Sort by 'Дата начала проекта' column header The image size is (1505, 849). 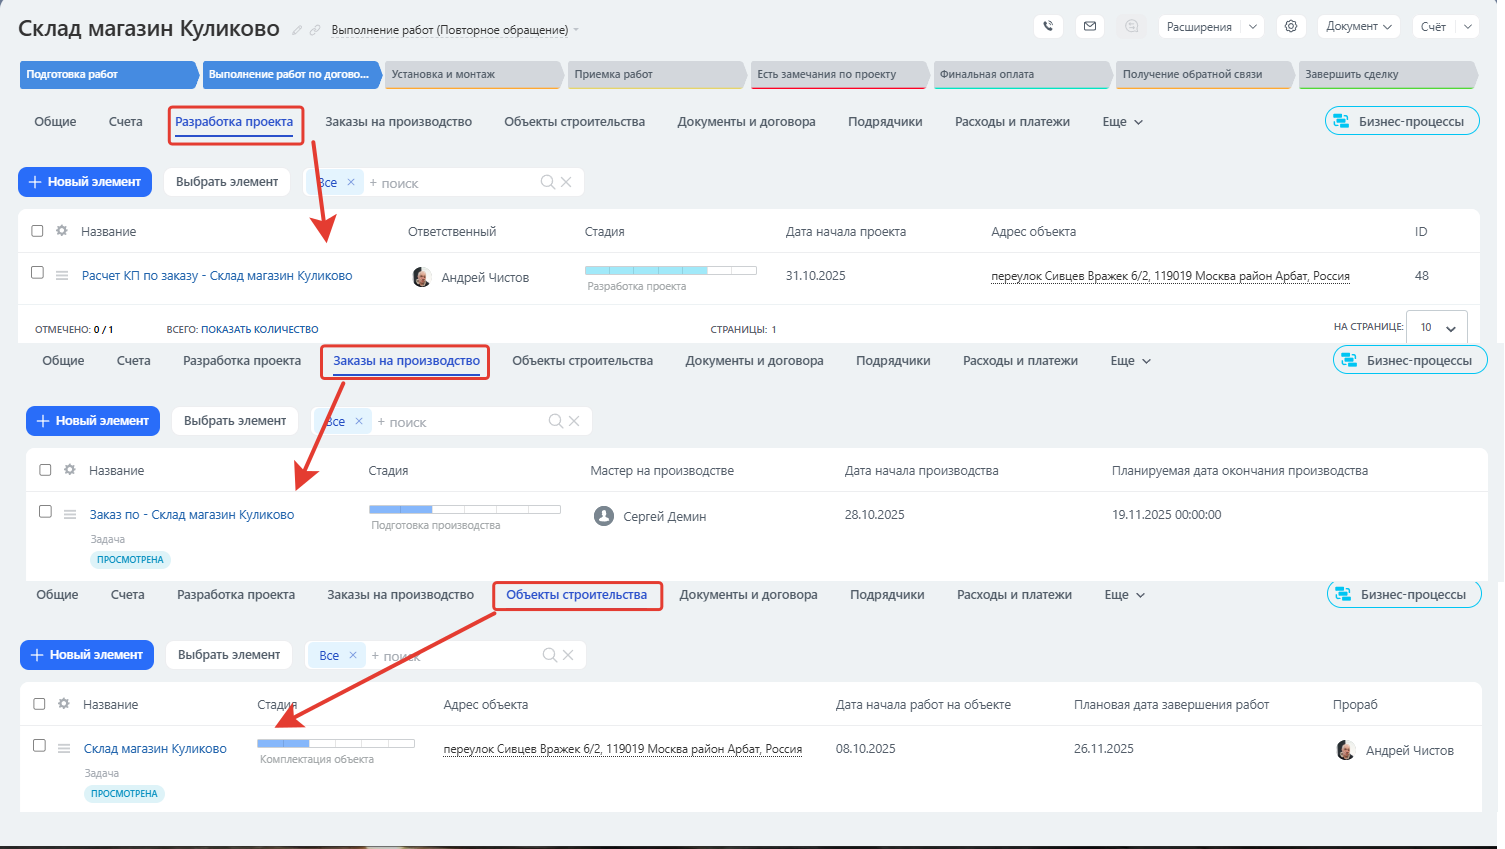(x=845, y=232)
